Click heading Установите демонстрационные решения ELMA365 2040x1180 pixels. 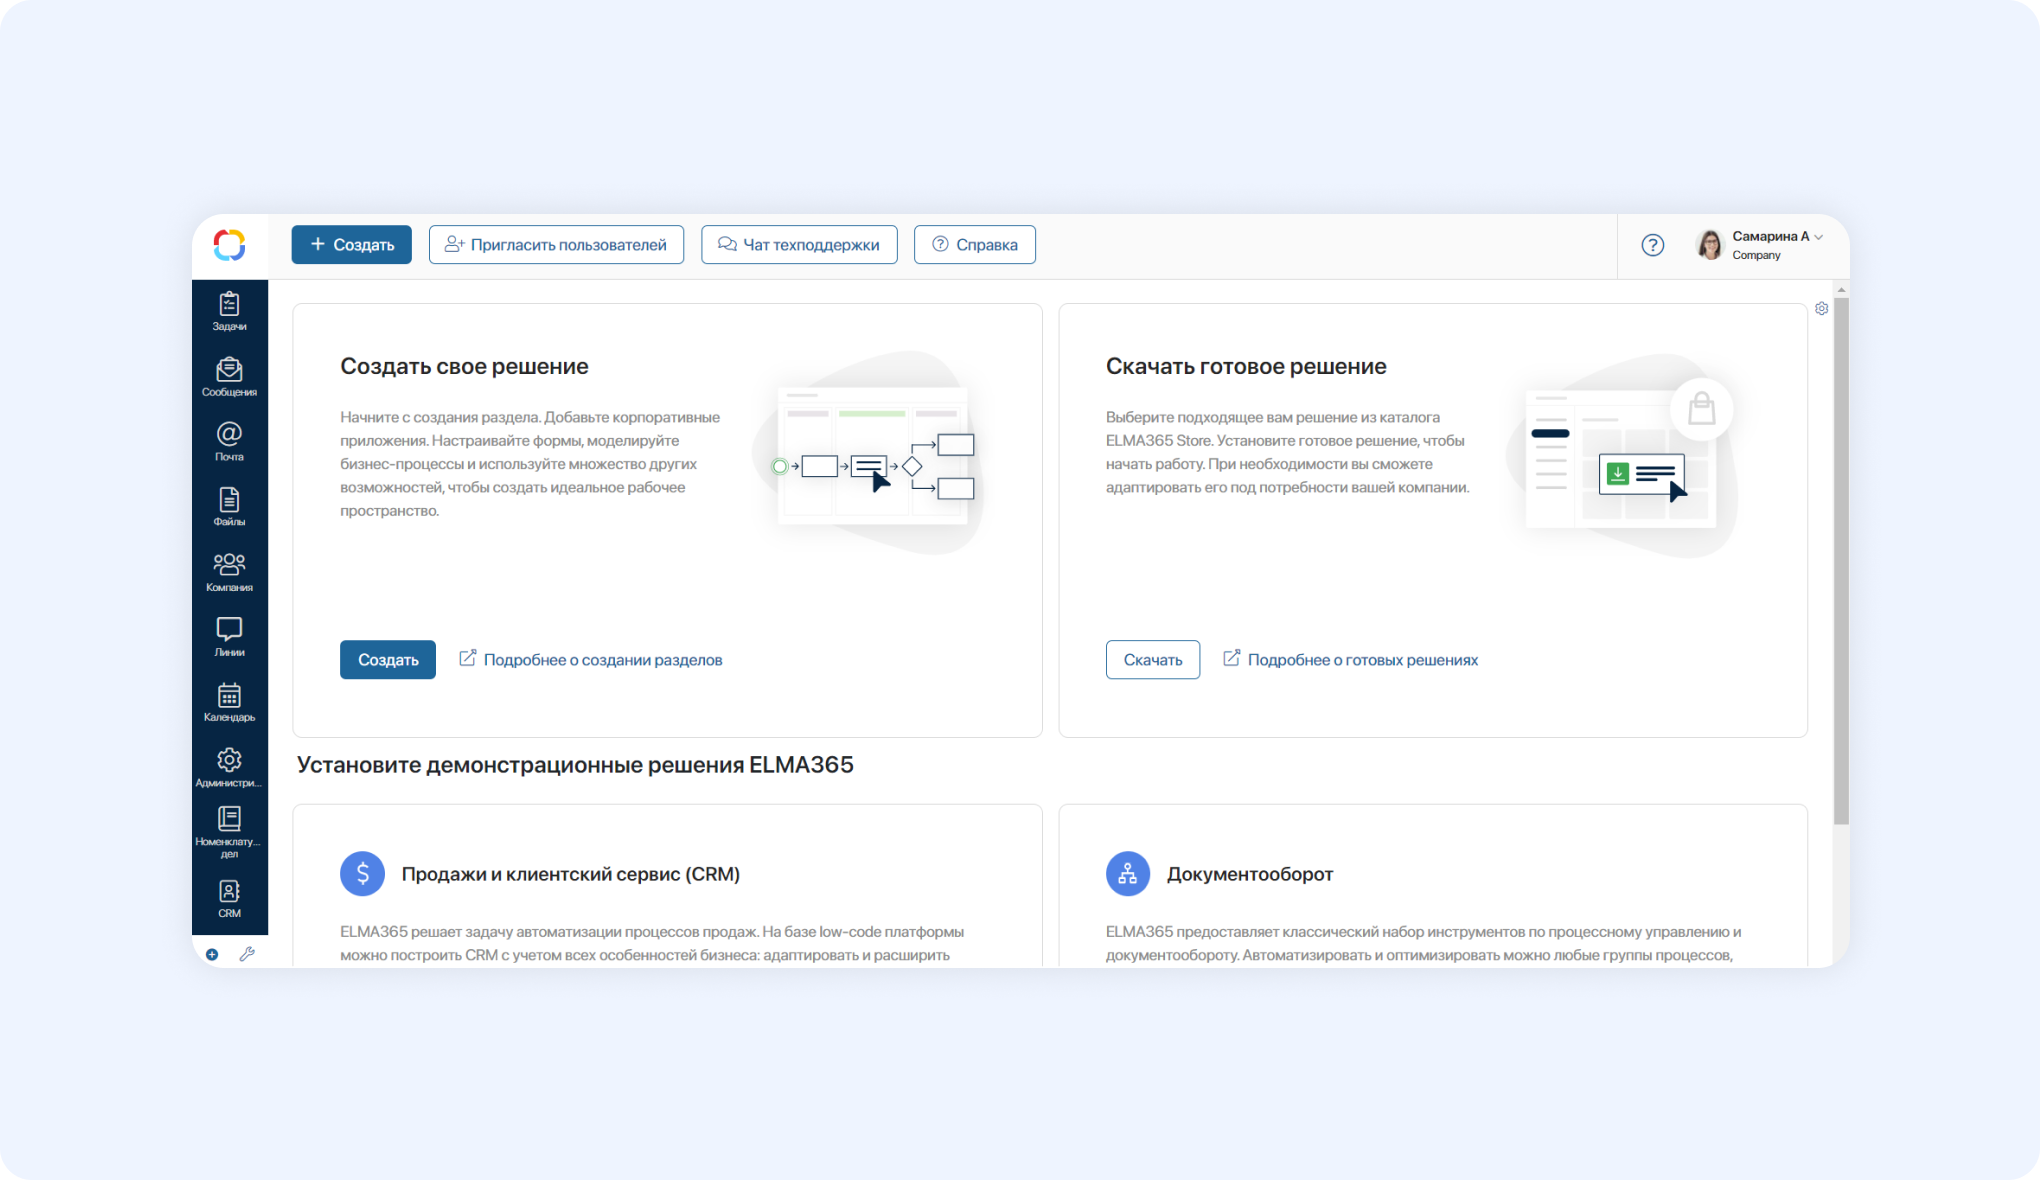pyautogui.click(x=575, y=765)
